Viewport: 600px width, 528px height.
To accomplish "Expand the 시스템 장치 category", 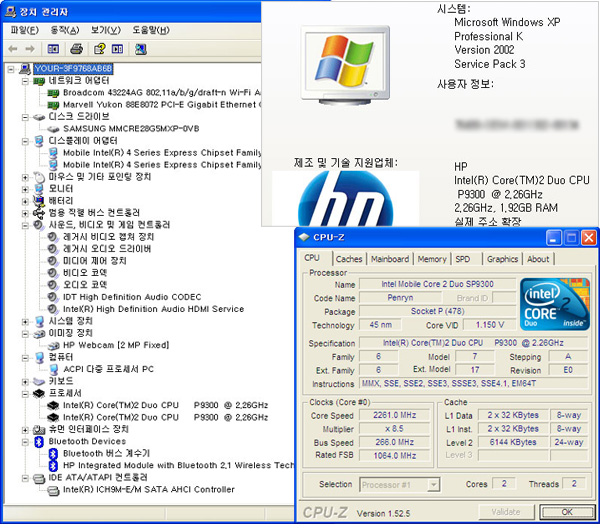I will pyautogui.click(x=25, y=321).
